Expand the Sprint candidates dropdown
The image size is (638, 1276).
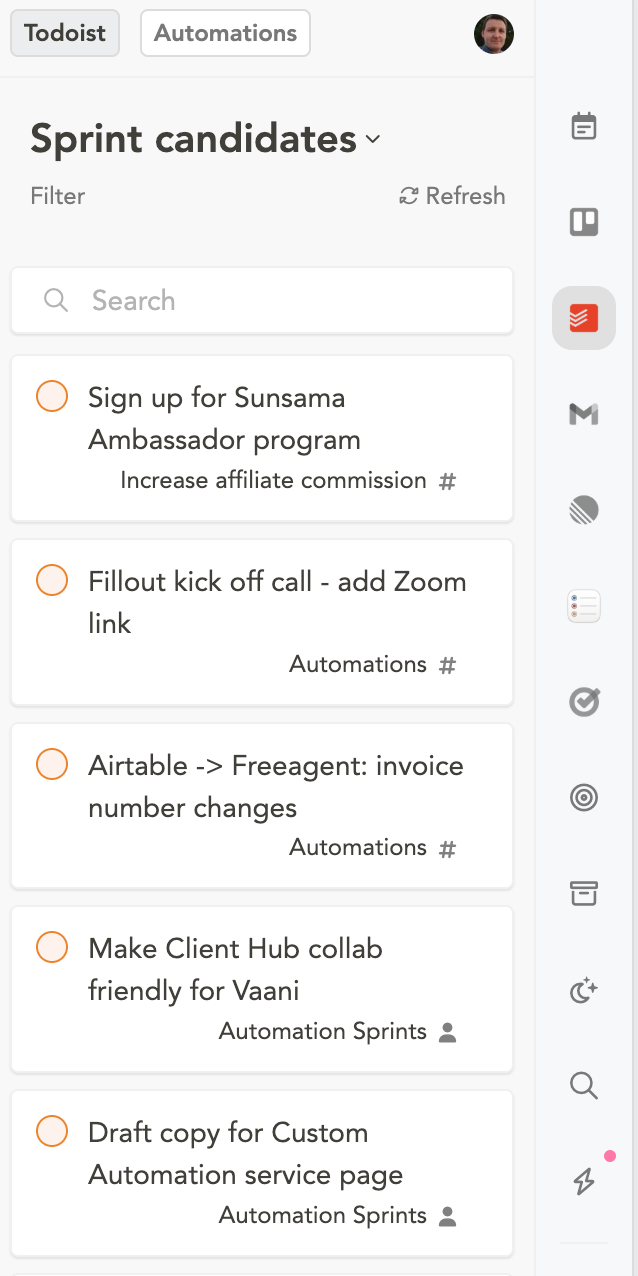(373, 139)
